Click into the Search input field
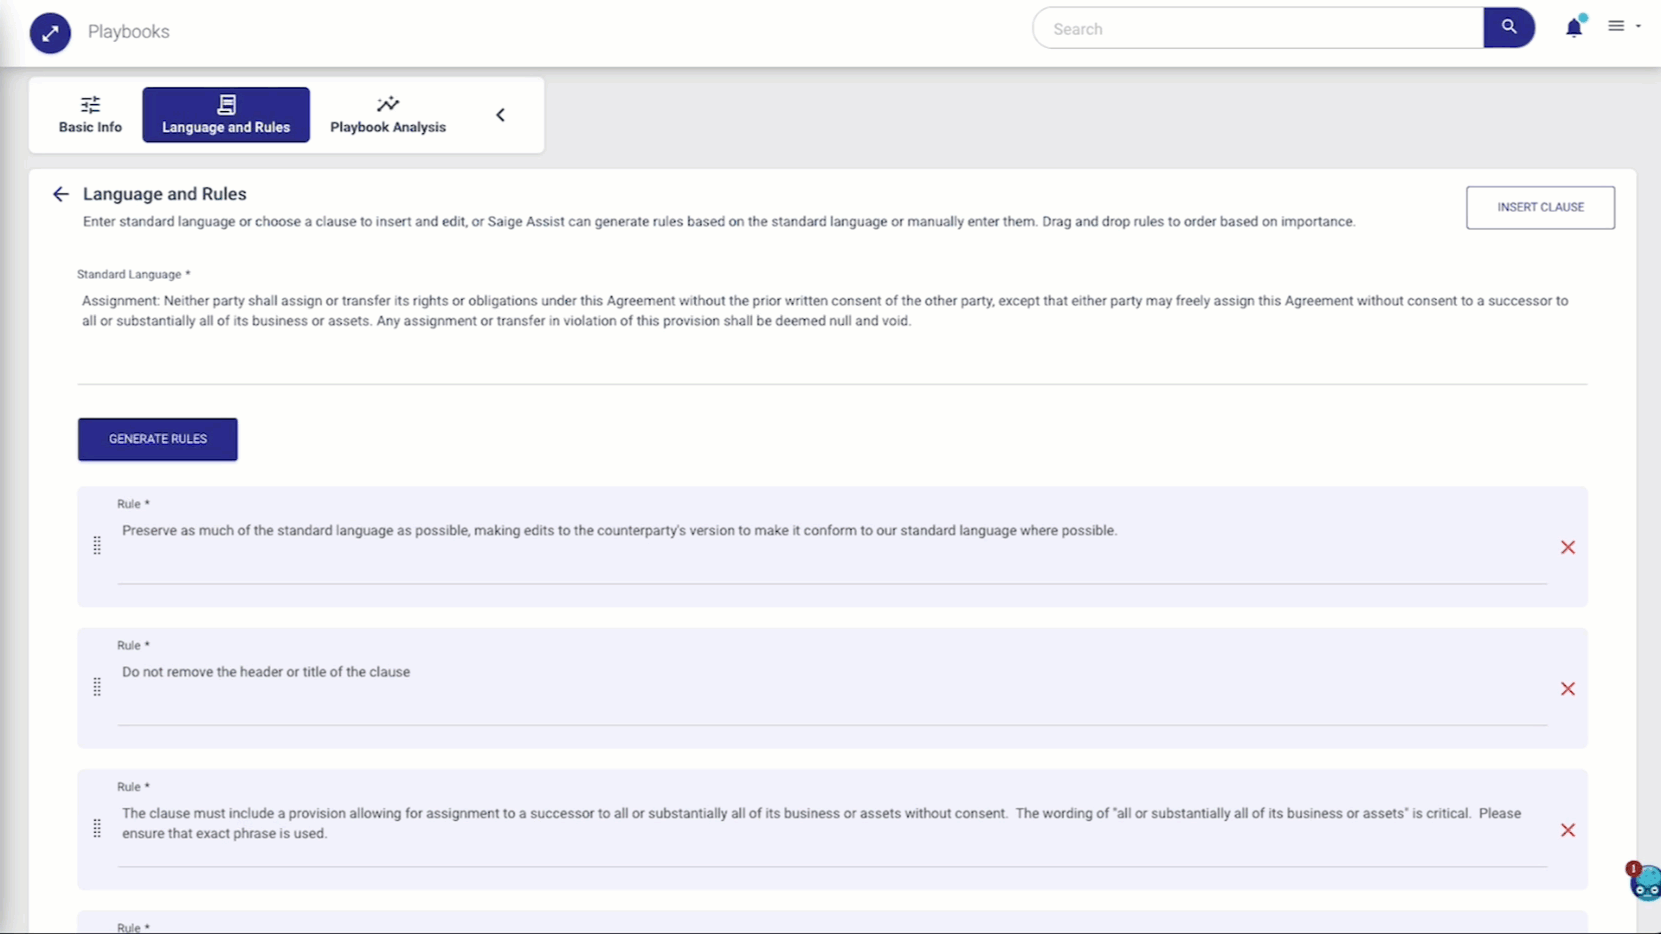The image size is (1661, 934). click(1258, 28)
